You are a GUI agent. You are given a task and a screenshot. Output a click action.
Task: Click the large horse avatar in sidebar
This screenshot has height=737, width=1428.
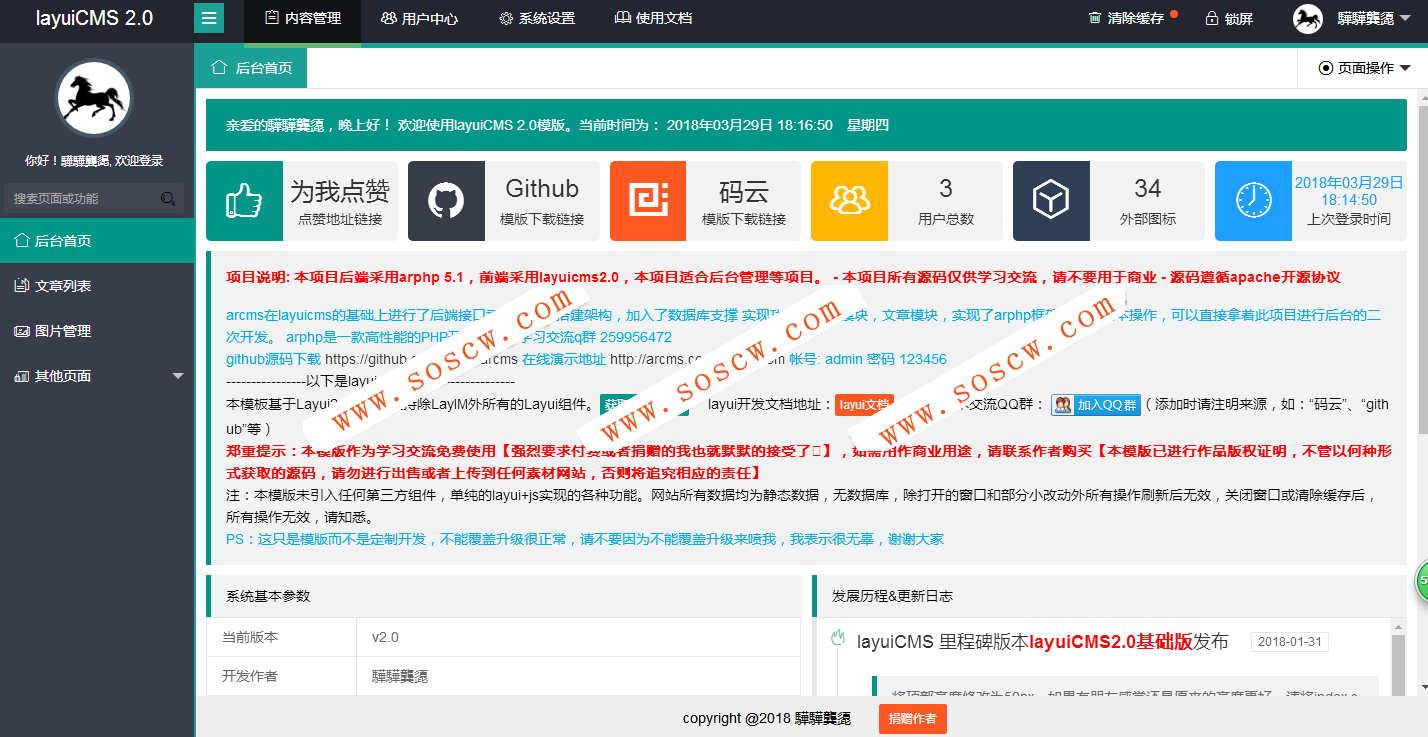(x=94, y=98)
